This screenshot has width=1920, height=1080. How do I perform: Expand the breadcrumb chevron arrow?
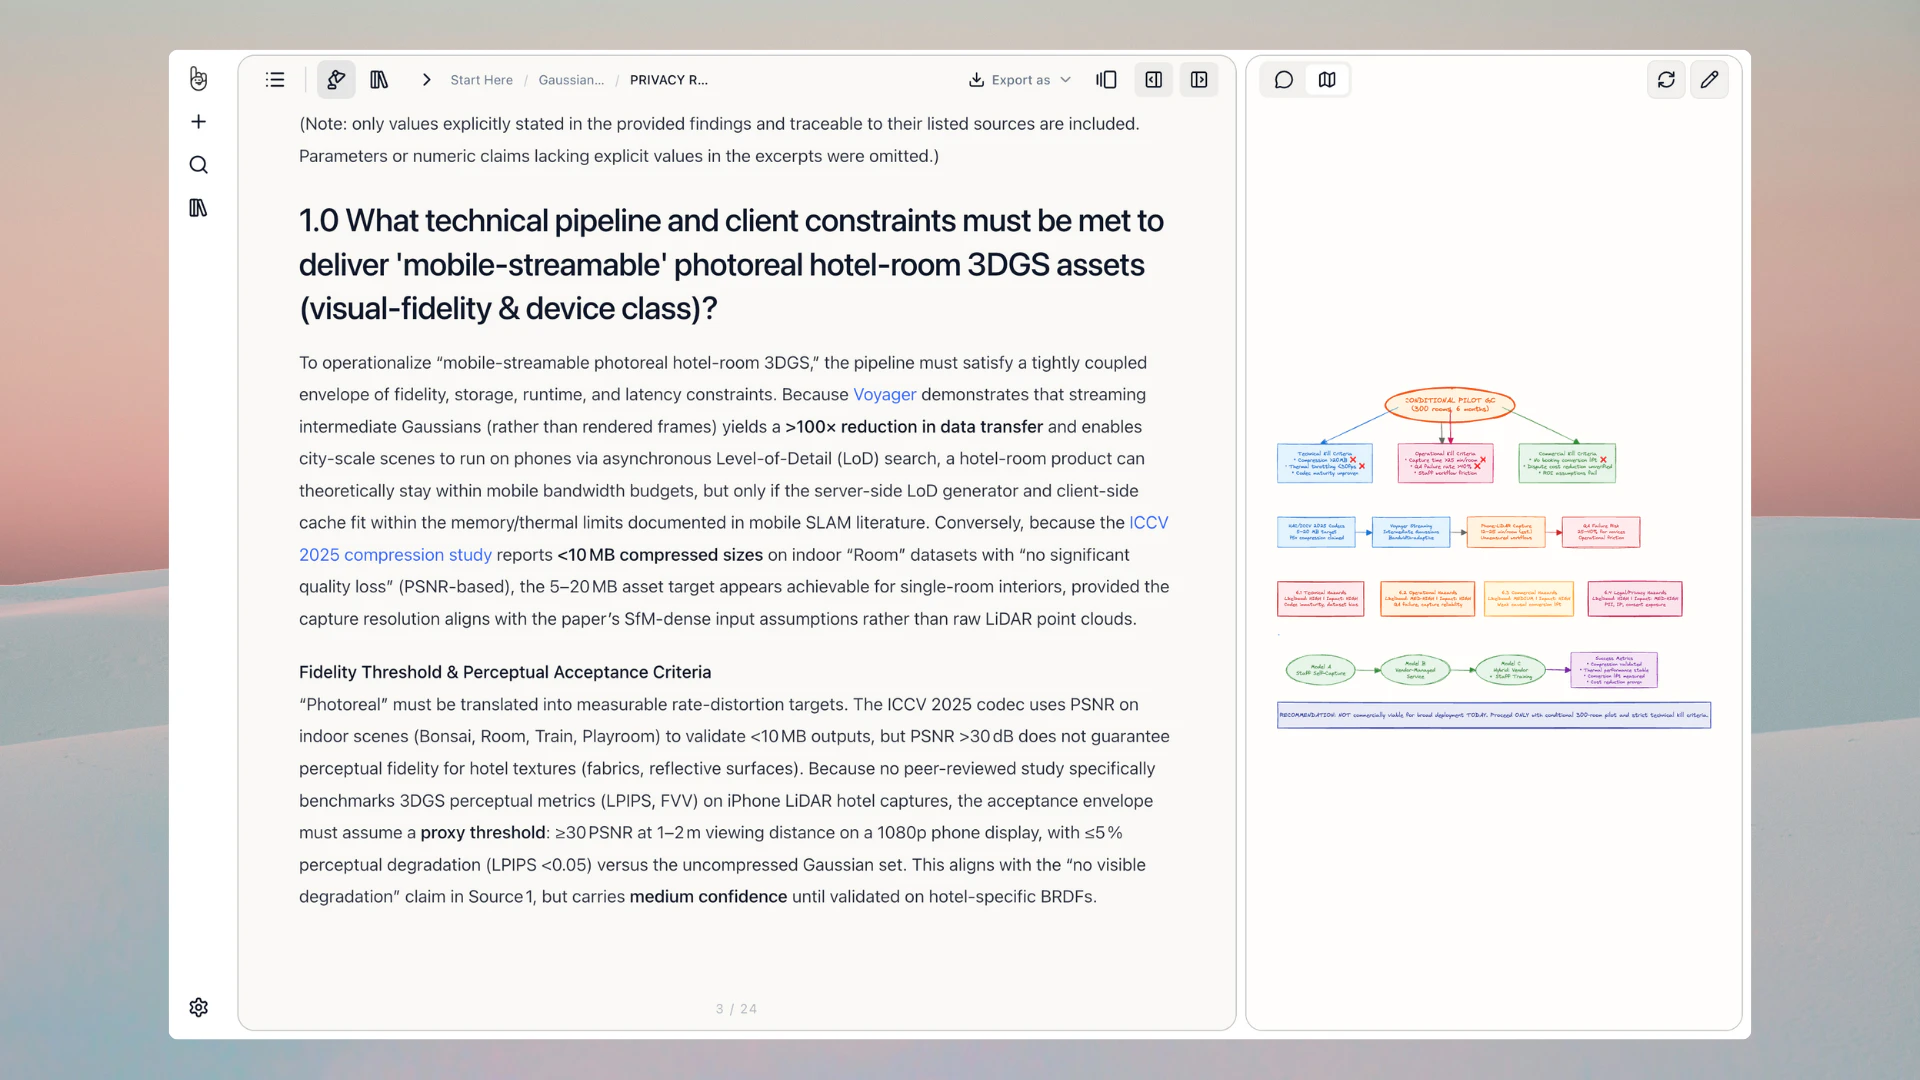[x=427, y=80]
